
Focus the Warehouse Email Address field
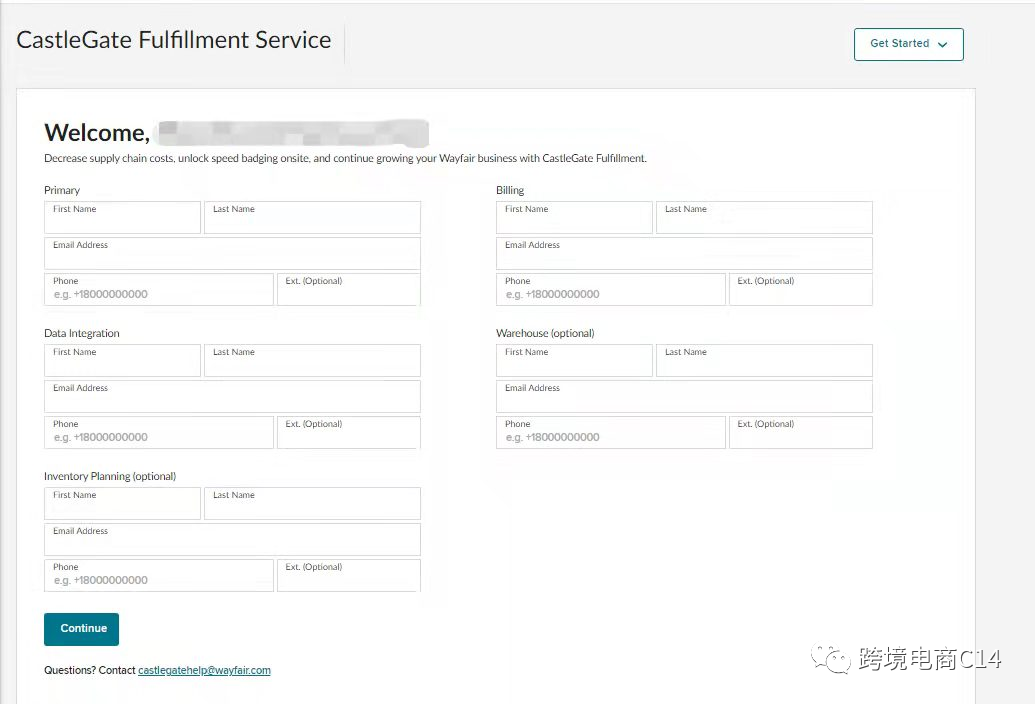click(x=684, y=397)
